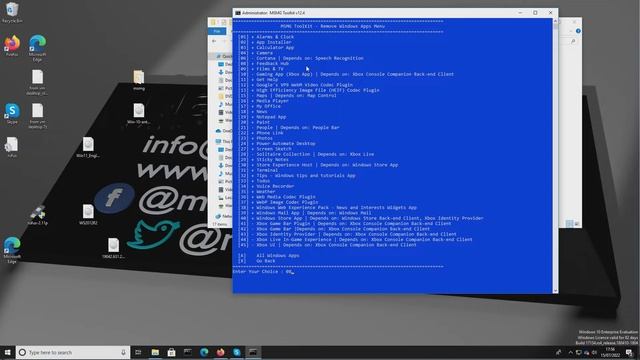Click the microphone icon in taskbar search
The height and width of the screenshot is (360, 640).
[x=123, y=352]
